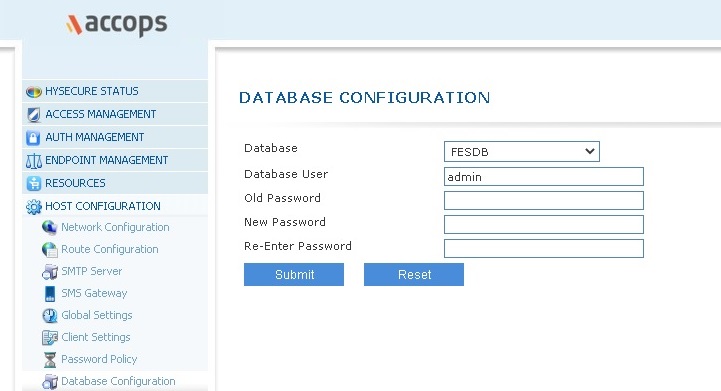Submit the database configuration form
This screenshot has width=721, height=391.
[294, 275]
